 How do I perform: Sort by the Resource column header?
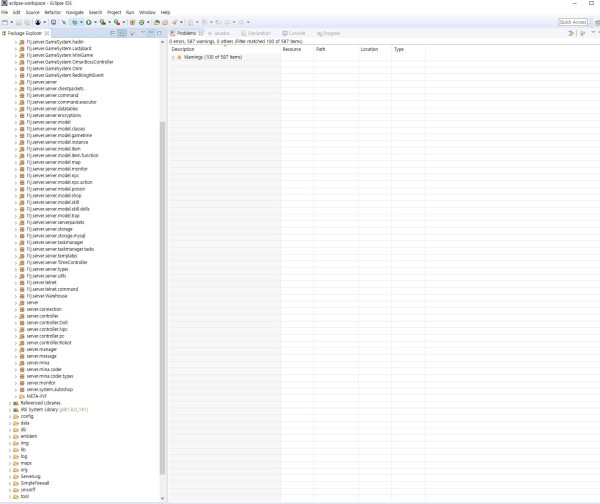click(297, 49)
